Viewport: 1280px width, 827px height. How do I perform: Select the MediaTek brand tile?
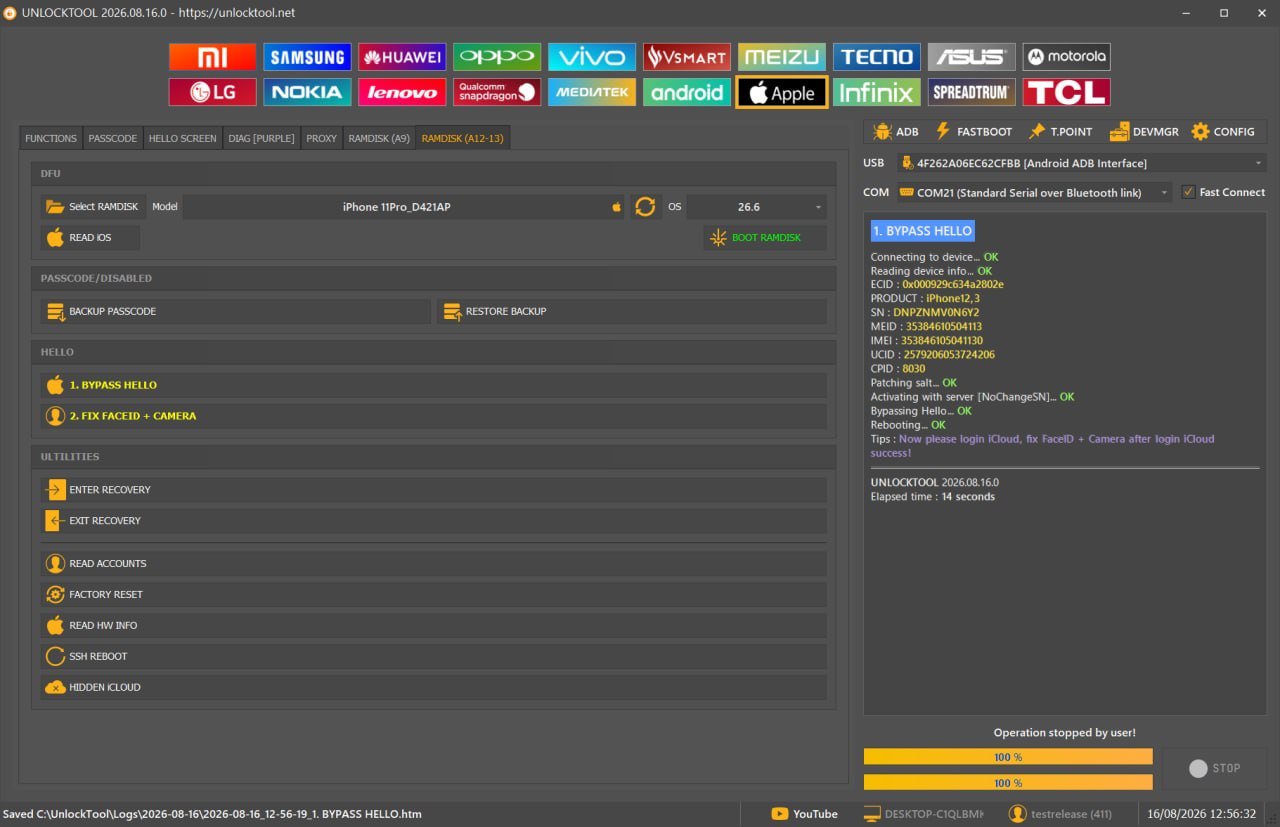[592, 93]
